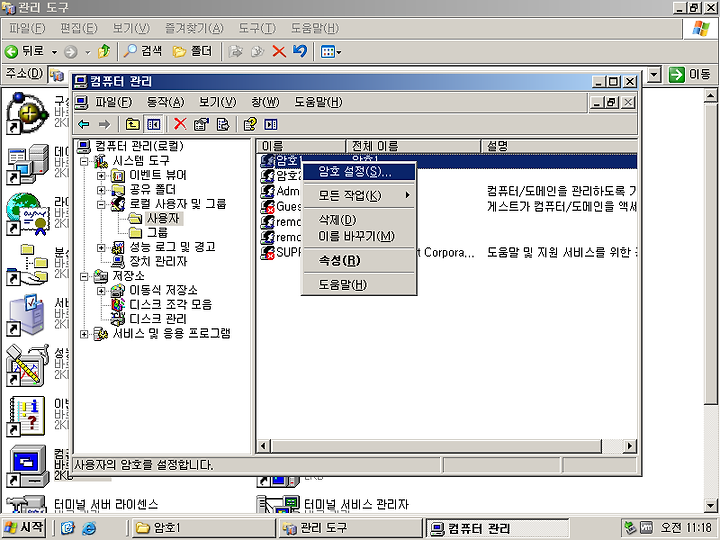This screenshot has width=720, height=540.
Task: Click the 전체 이름 column header
Action: click(413, 146)
